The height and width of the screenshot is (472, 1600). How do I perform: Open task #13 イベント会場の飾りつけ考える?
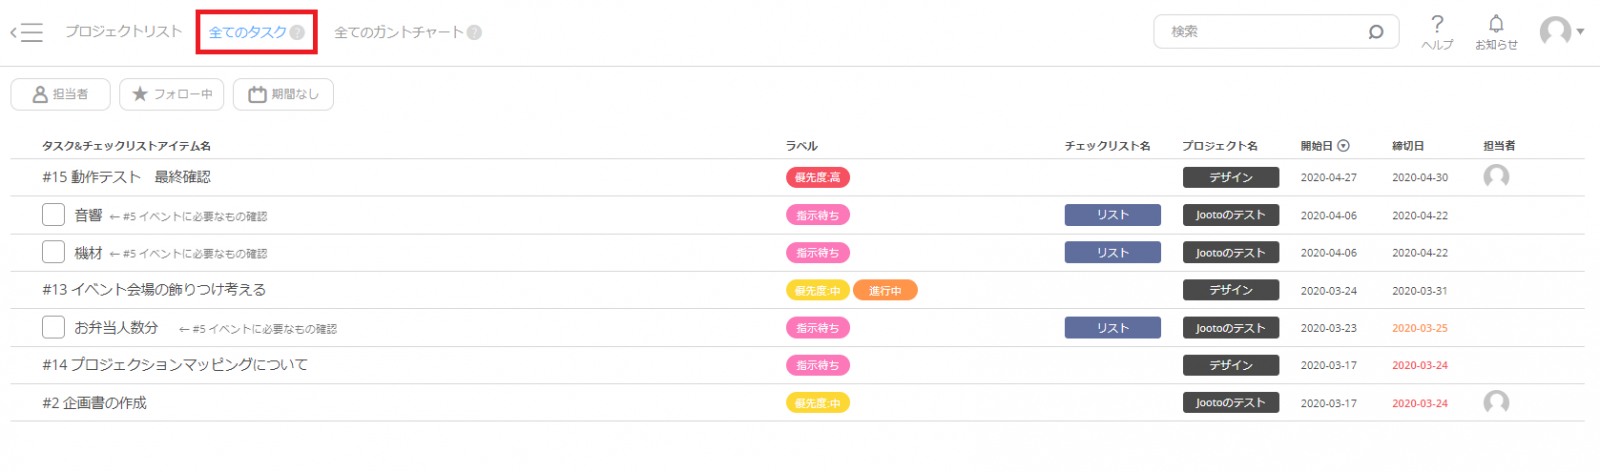(154, 290)
